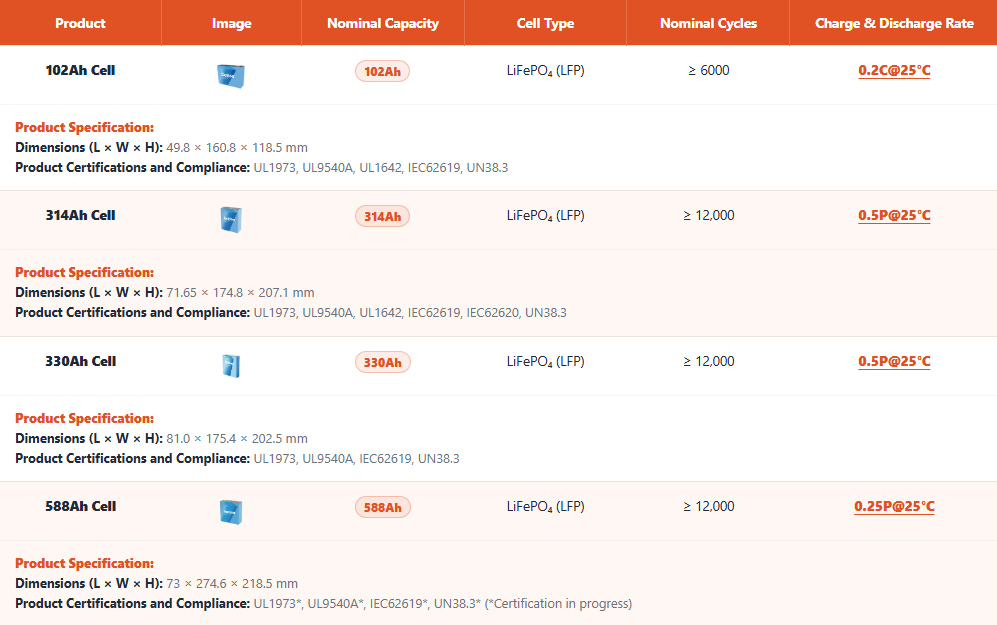Select the Product column header

[x=80, y=23]
